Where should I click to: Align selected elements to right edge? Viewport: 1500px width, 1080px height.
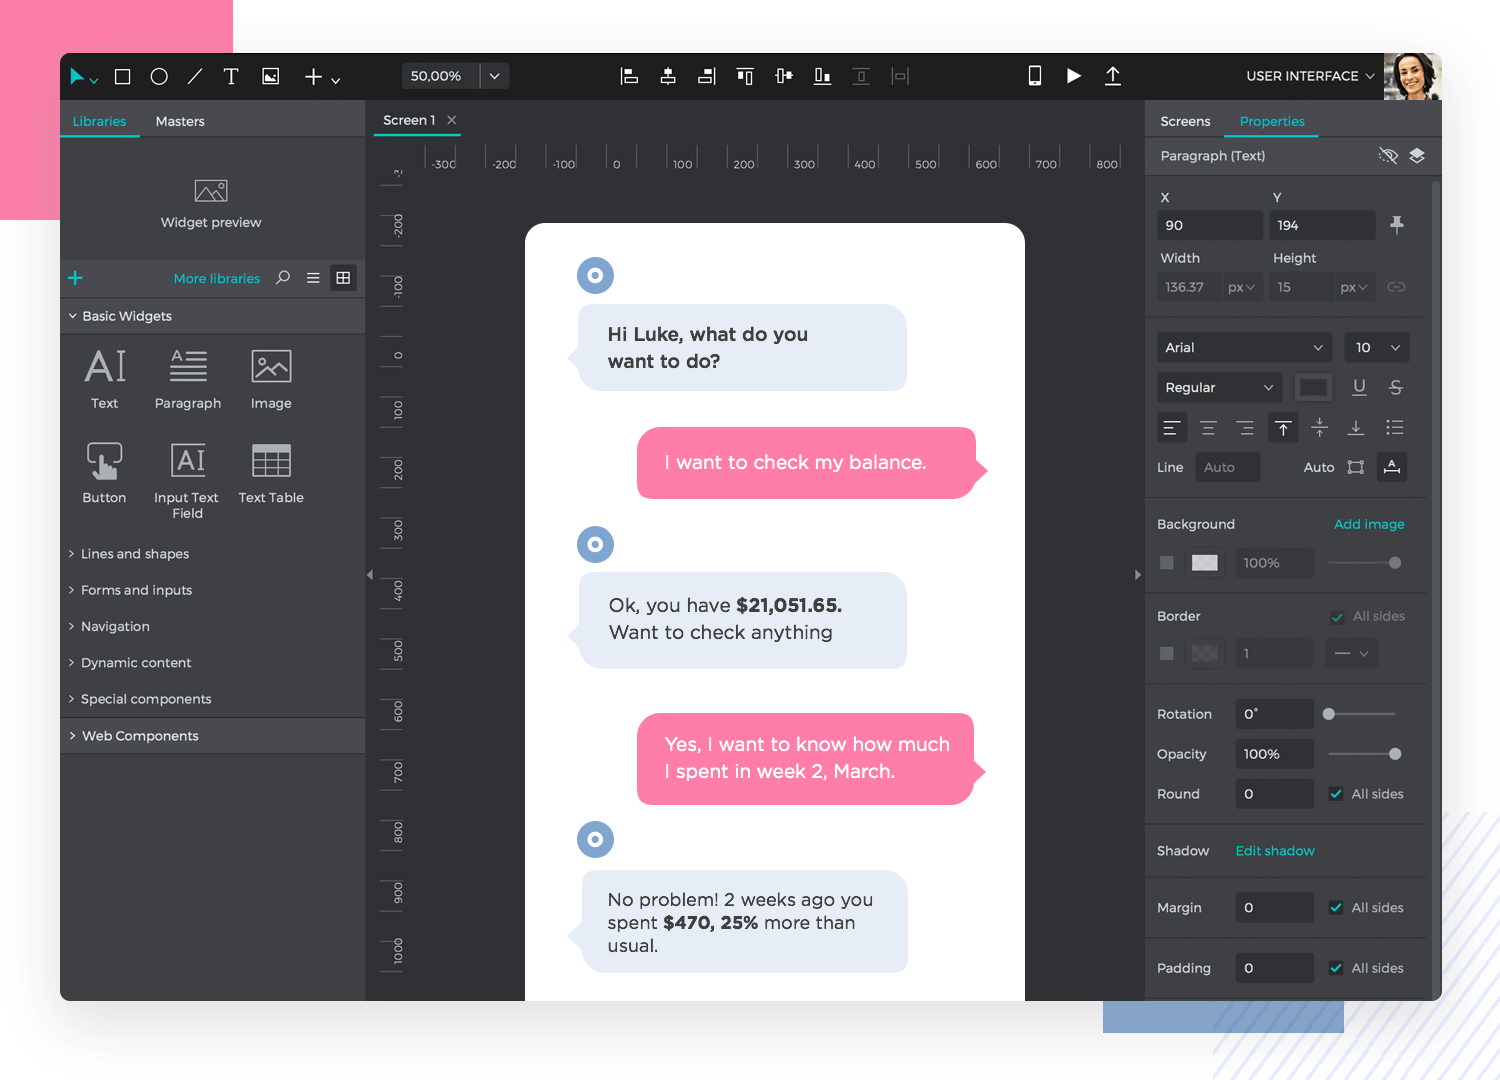tap(707, 76)
